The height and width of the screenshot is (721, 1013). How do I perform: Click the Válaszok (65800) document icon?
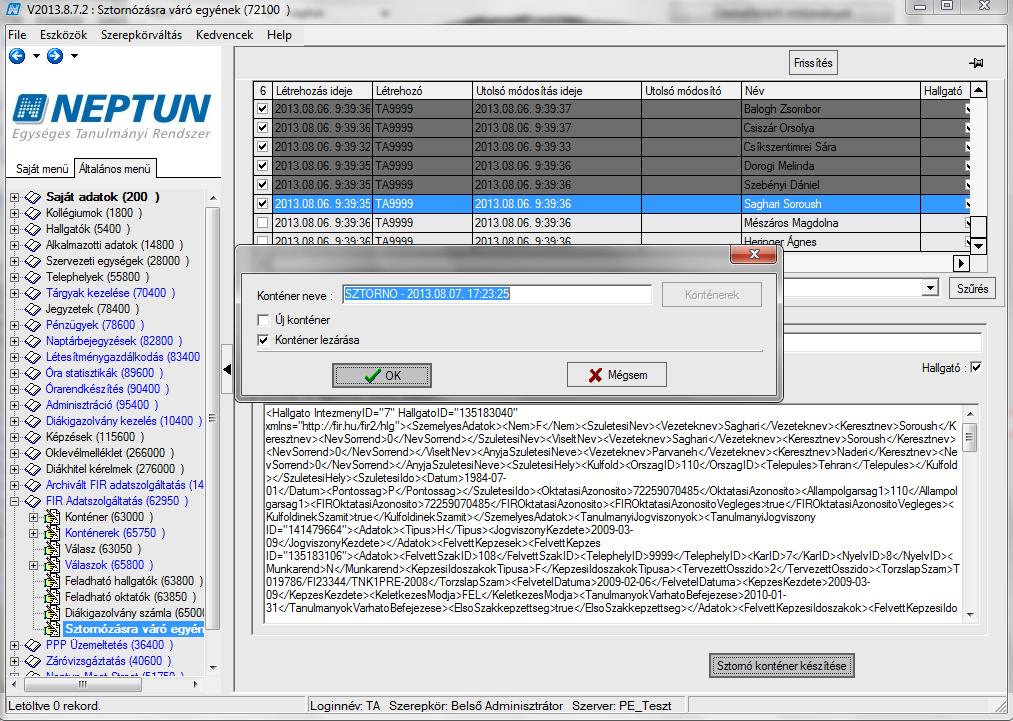click(52, 565)
